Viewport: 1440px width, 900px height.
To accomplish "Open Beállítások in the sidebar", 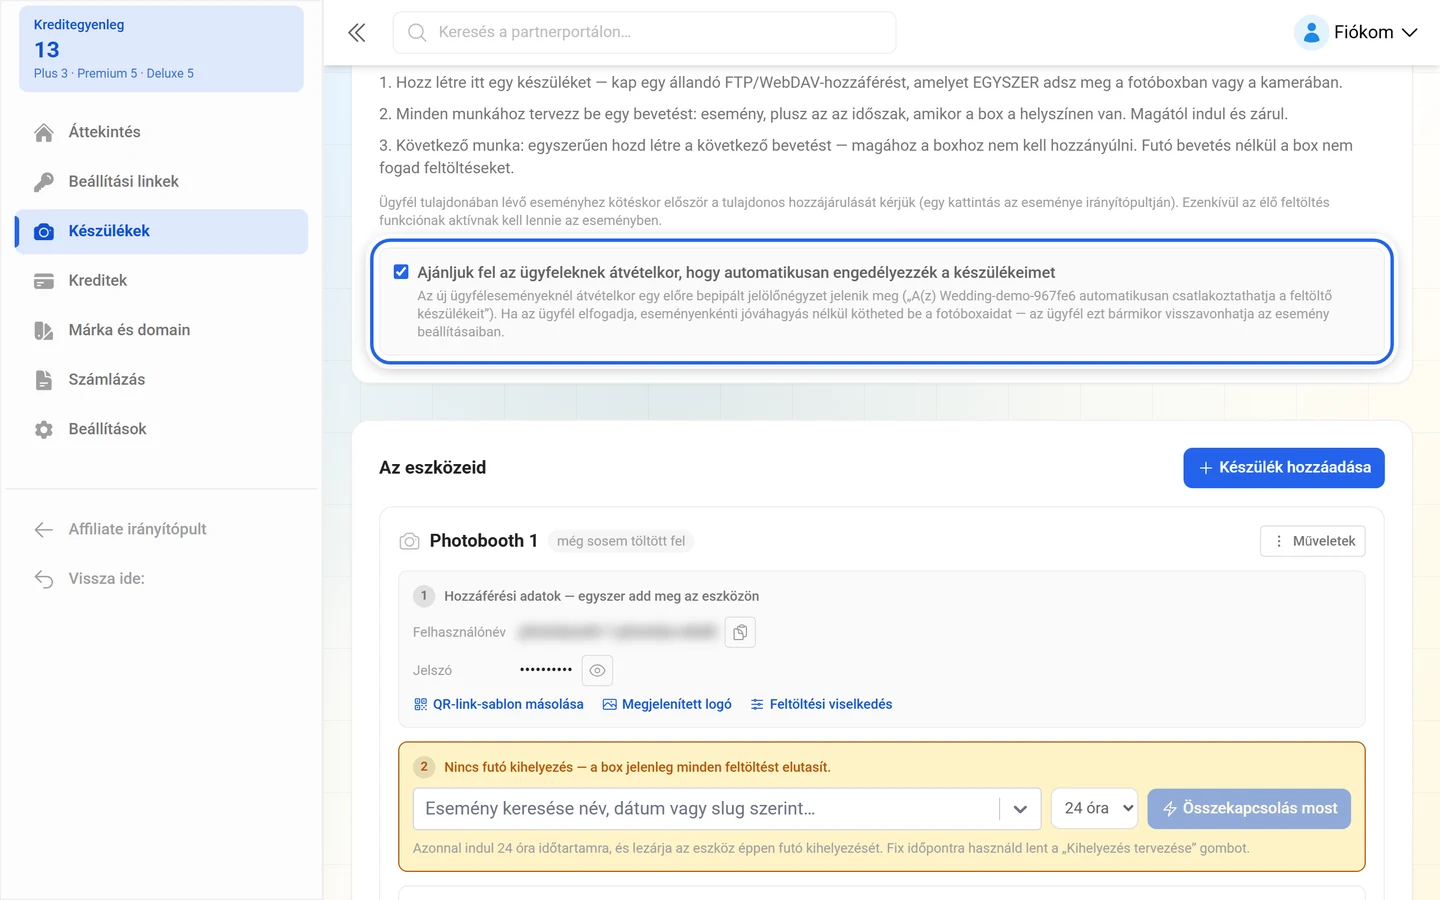I will [161, 429].
